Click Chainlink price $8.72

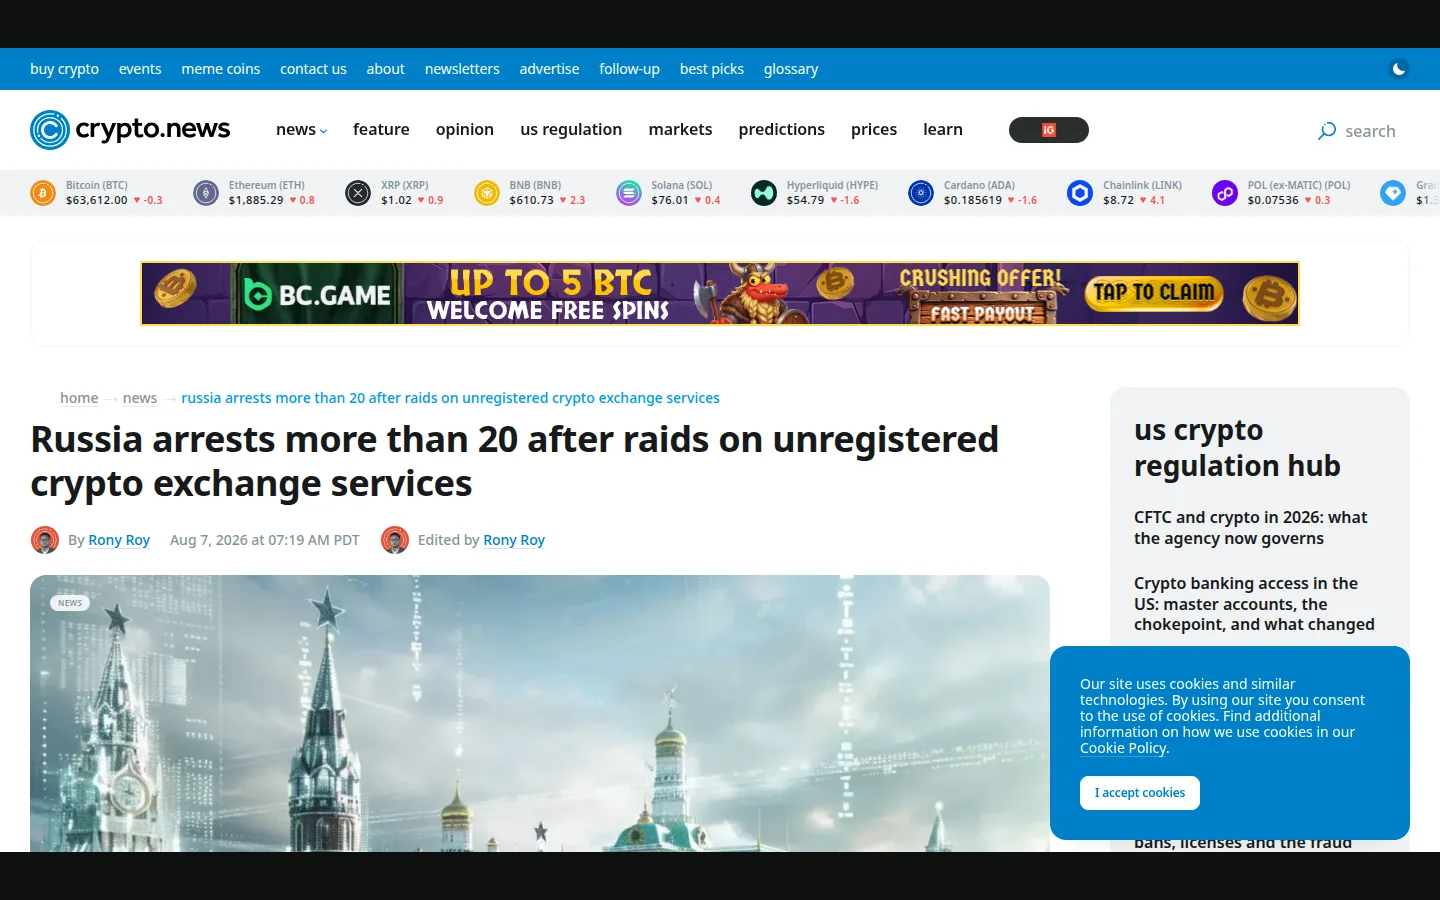[1119, 200]
